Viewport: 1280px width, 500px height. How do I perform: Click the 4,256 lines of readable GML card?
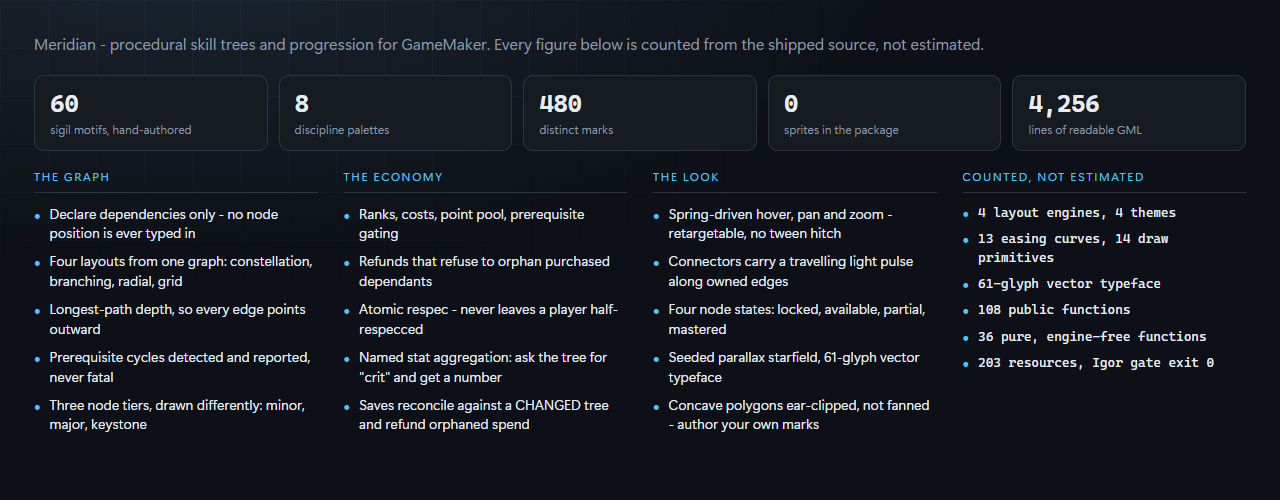(x=1129, y=113)
